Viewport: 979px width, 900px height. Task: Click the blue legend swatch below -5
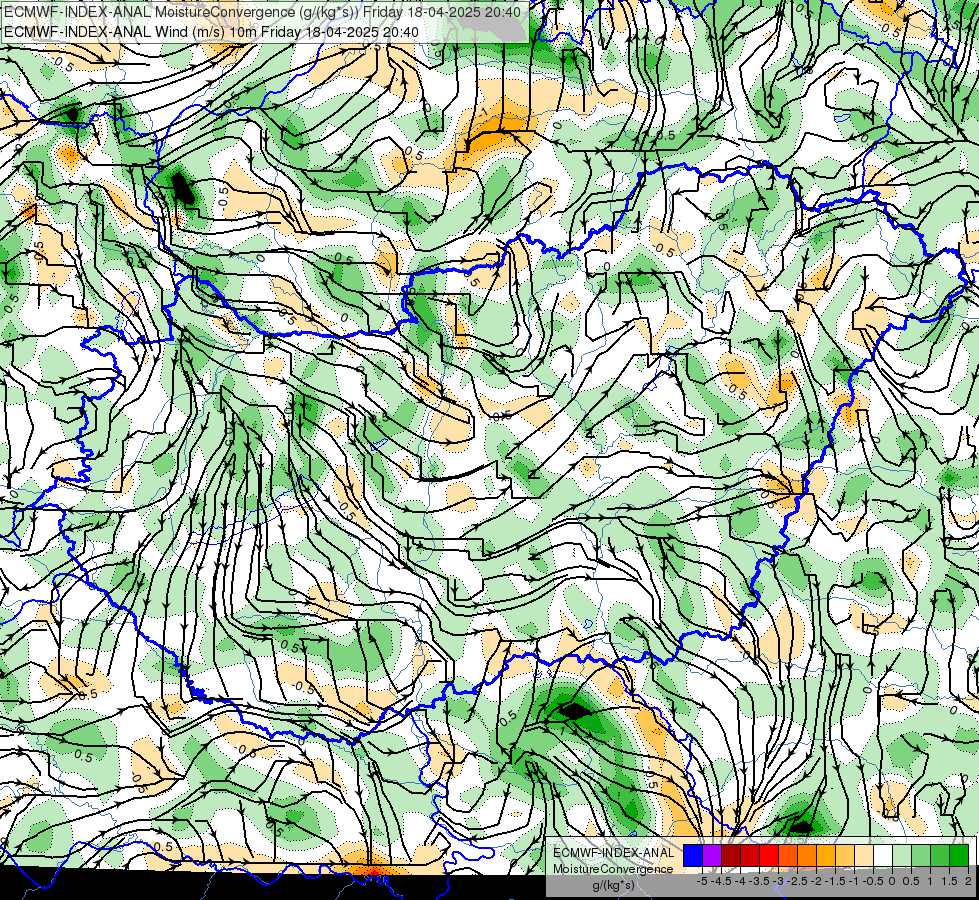point(693,856)
